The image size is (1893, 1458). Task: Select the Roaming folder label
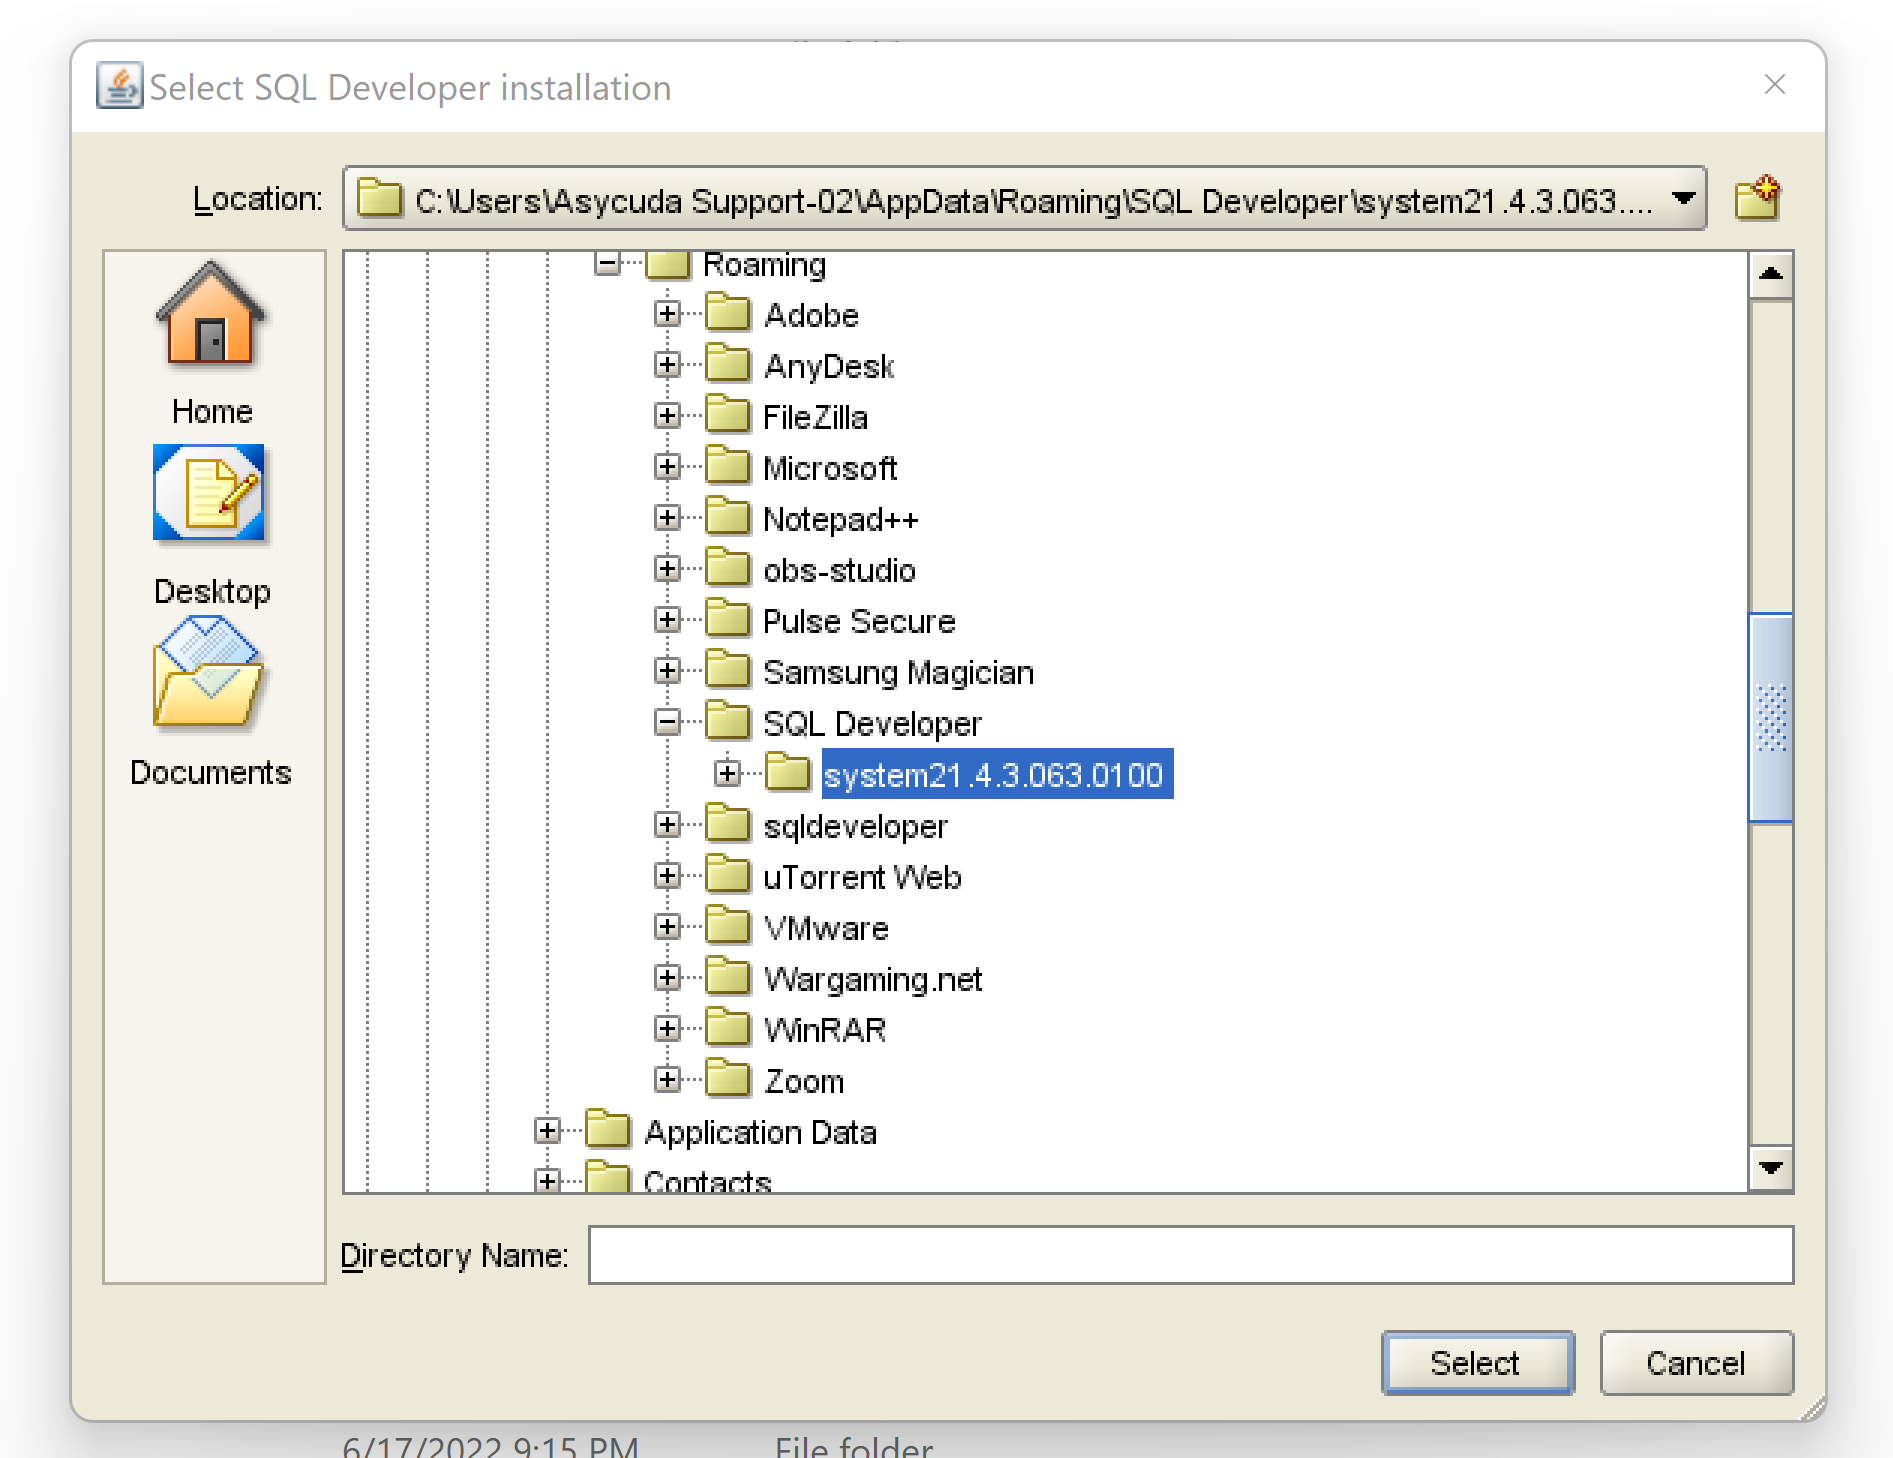(x=765, y=265)
